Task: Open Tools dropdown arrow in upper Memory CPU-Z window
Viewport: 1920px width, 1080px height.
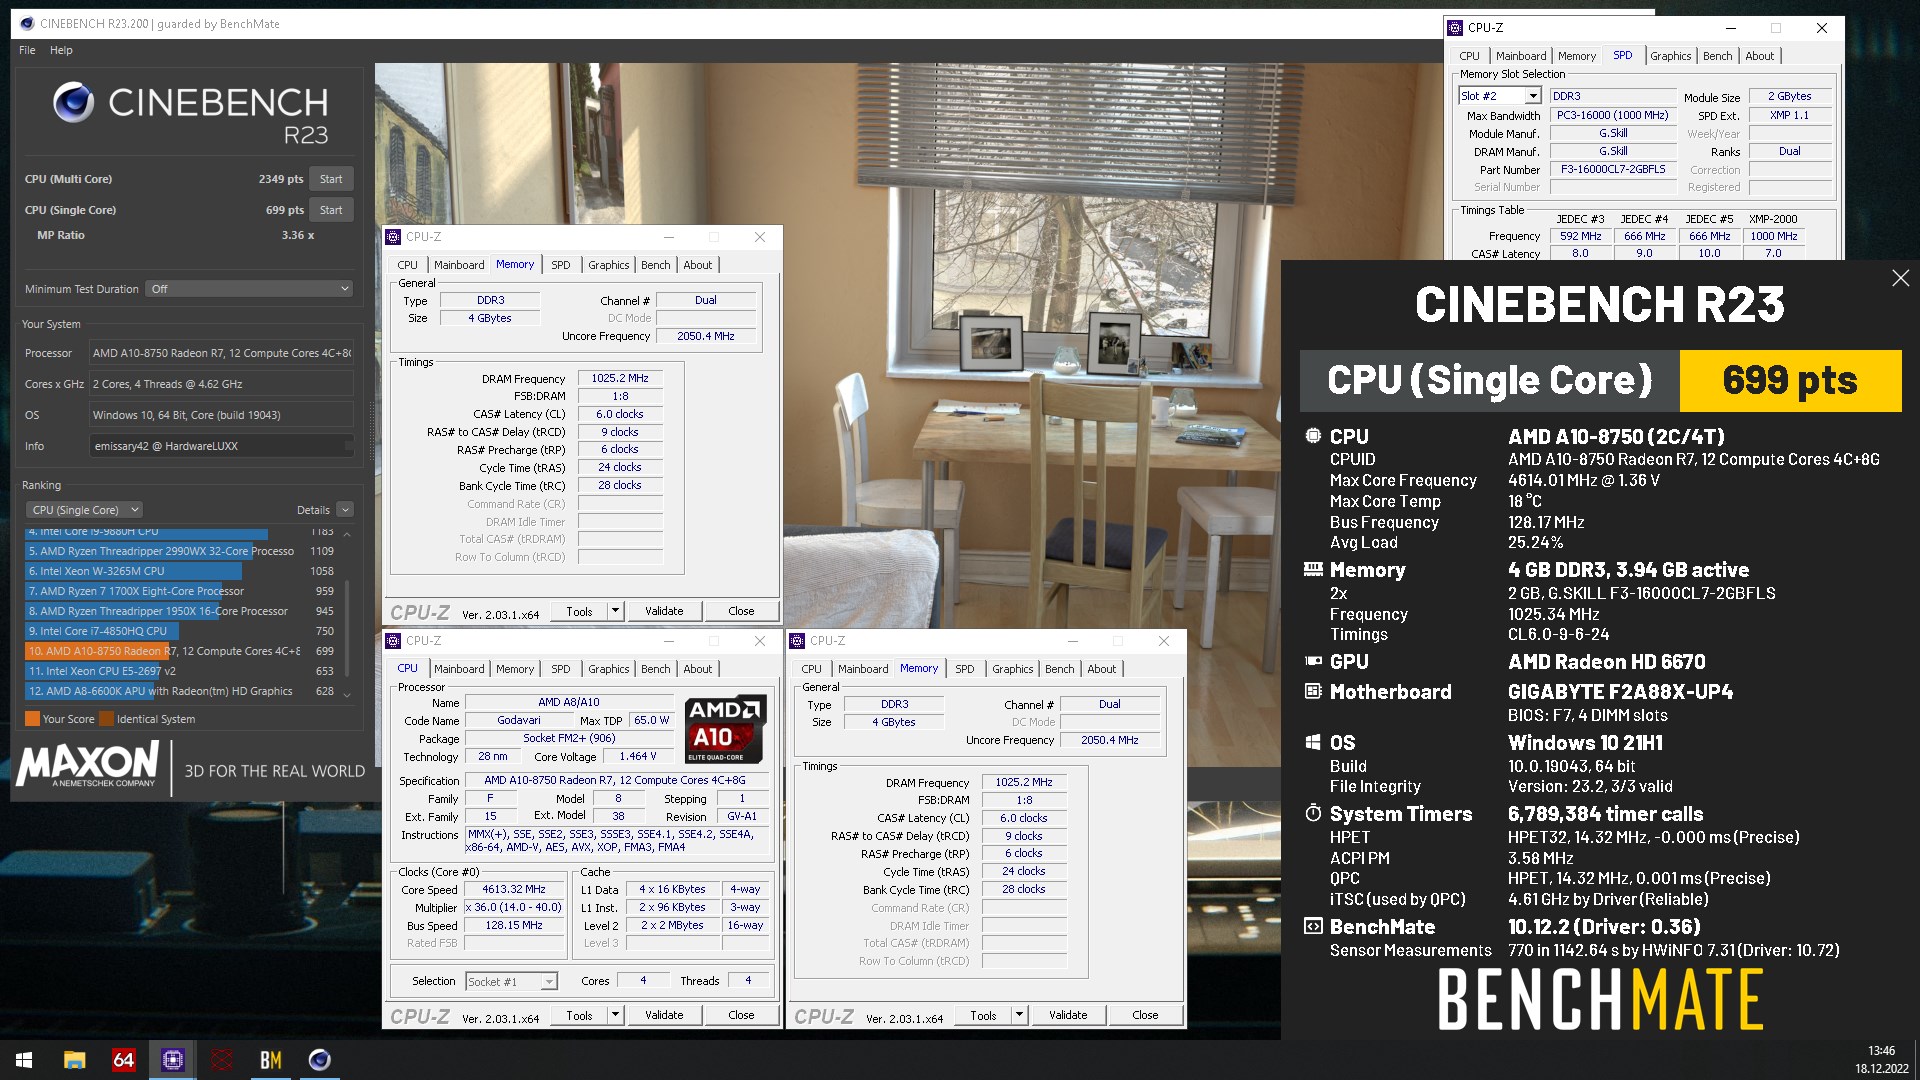Action: pos(616,611)
